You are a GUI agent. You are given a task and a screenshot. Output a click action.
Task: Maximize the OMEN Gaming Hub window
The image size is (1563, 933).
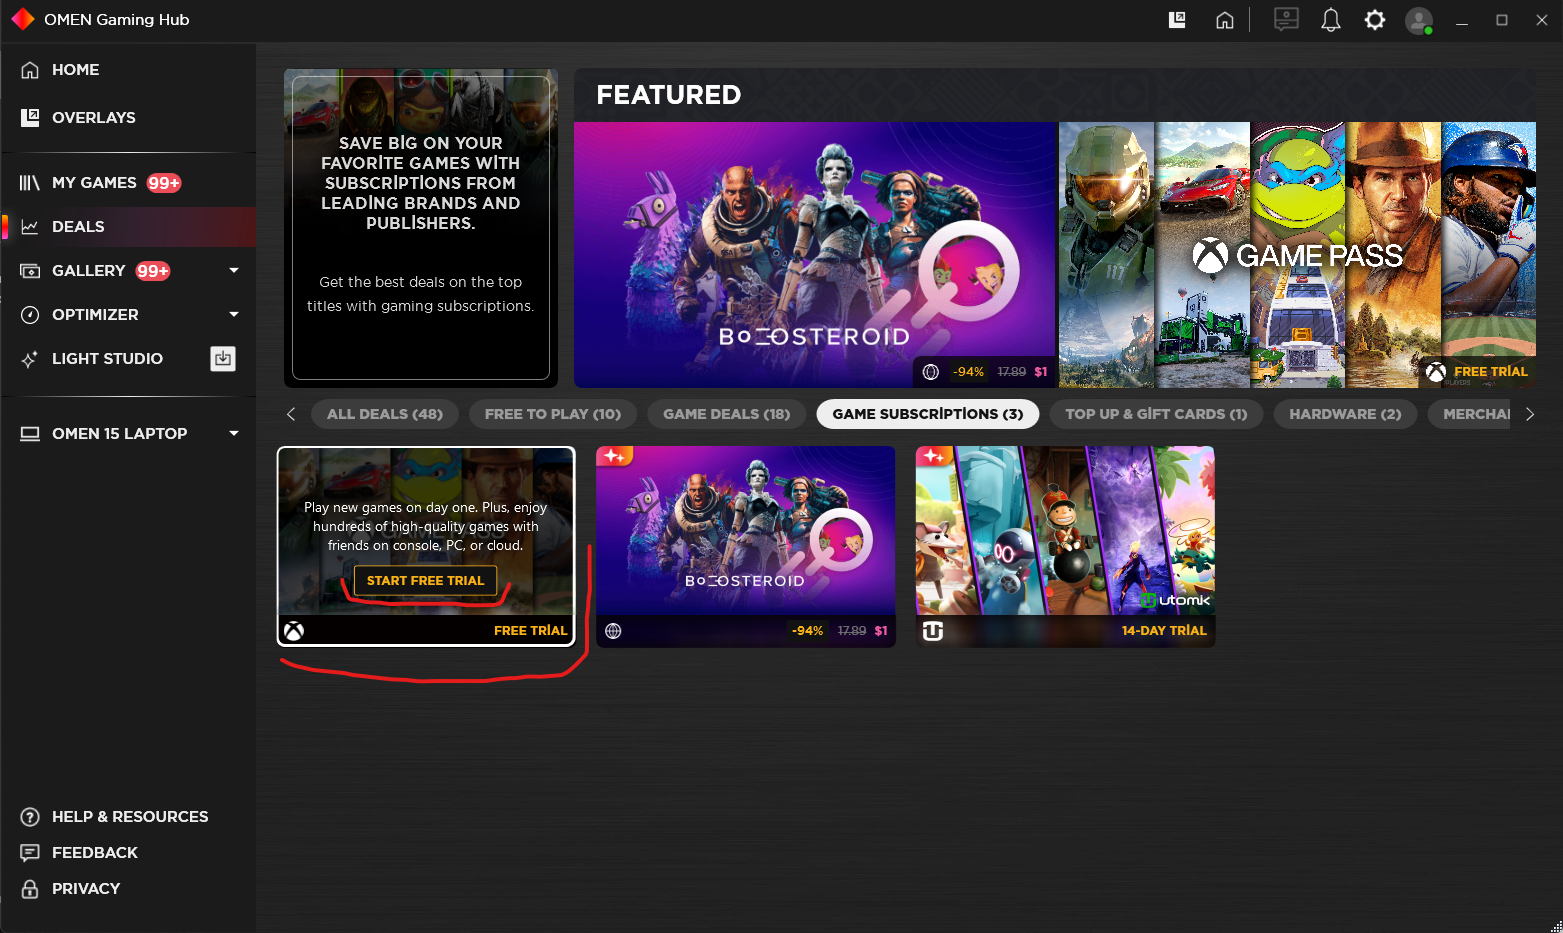tap(1502, 20)
